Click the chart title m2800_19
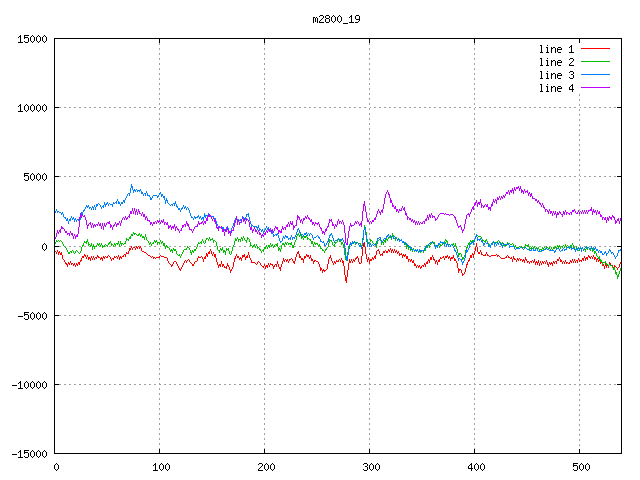Viewport: 640px width, 480px height. (x=337, y=19)
